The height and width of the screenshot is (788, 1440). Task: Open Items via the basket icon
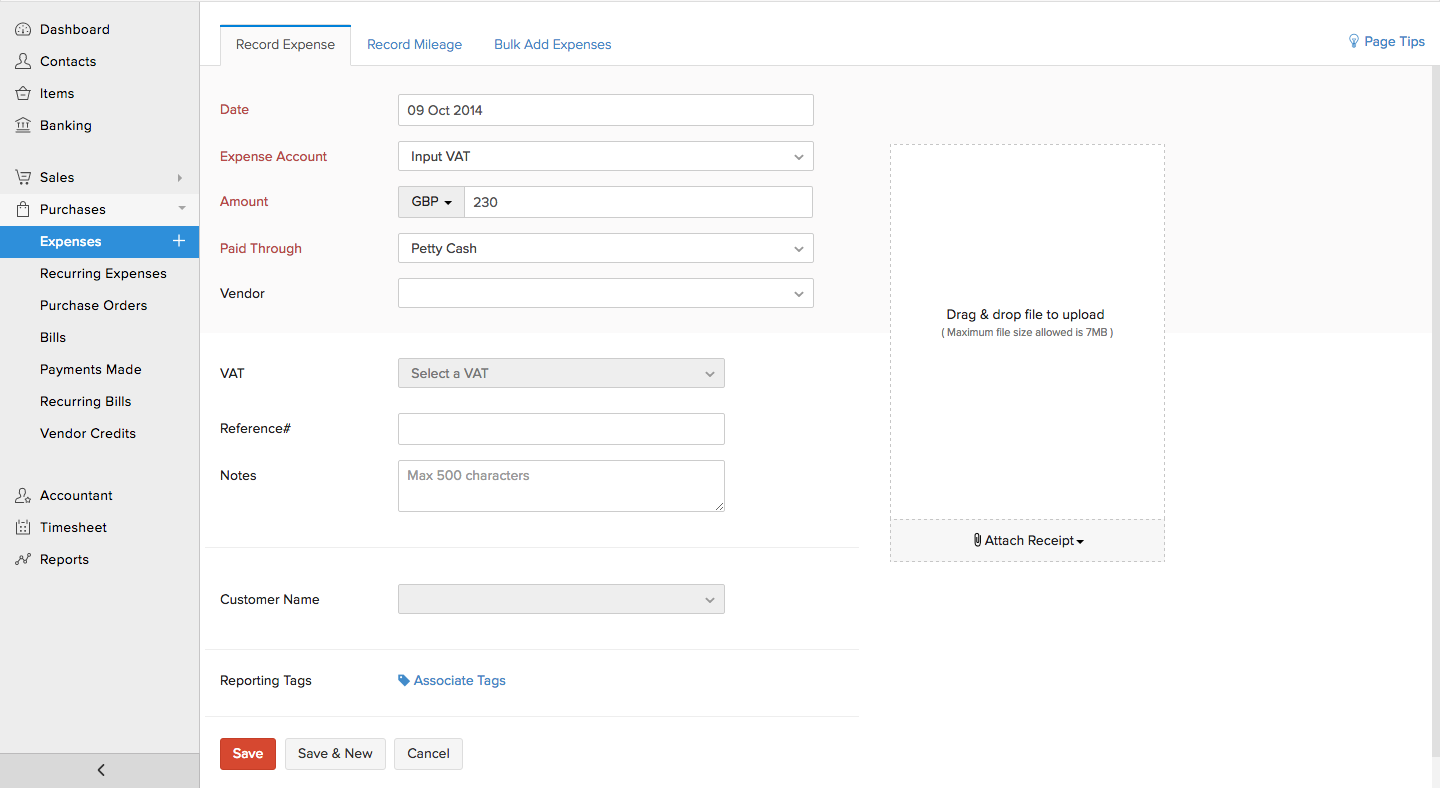23,94
